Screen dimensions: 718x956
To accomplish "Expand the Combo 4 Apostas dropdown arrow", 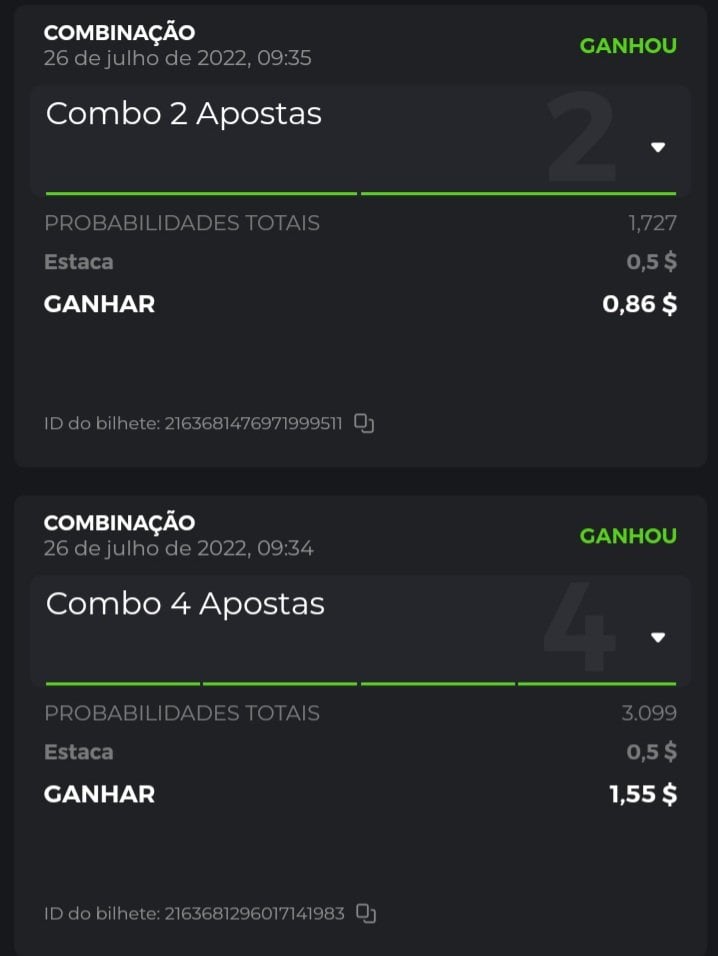I will [x=658, y=637].
